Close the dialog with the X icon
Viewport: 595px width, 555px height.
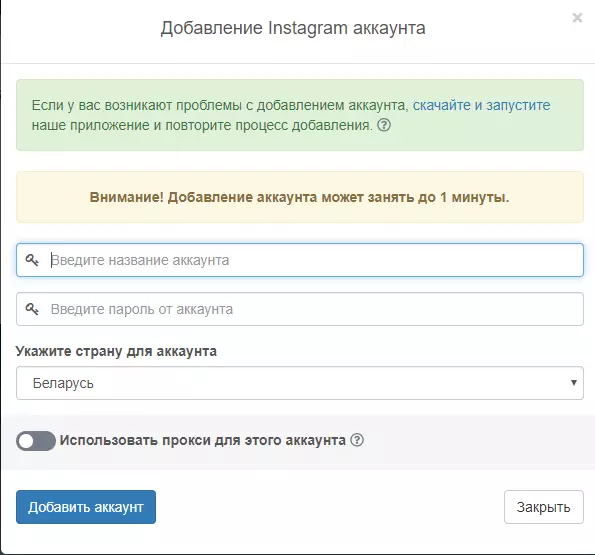[577, 17]
